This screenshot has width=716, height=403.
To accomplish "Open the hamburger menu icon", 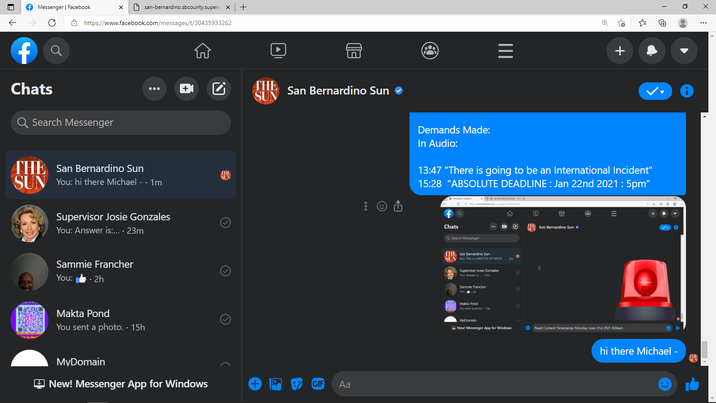I will (505, 51).
